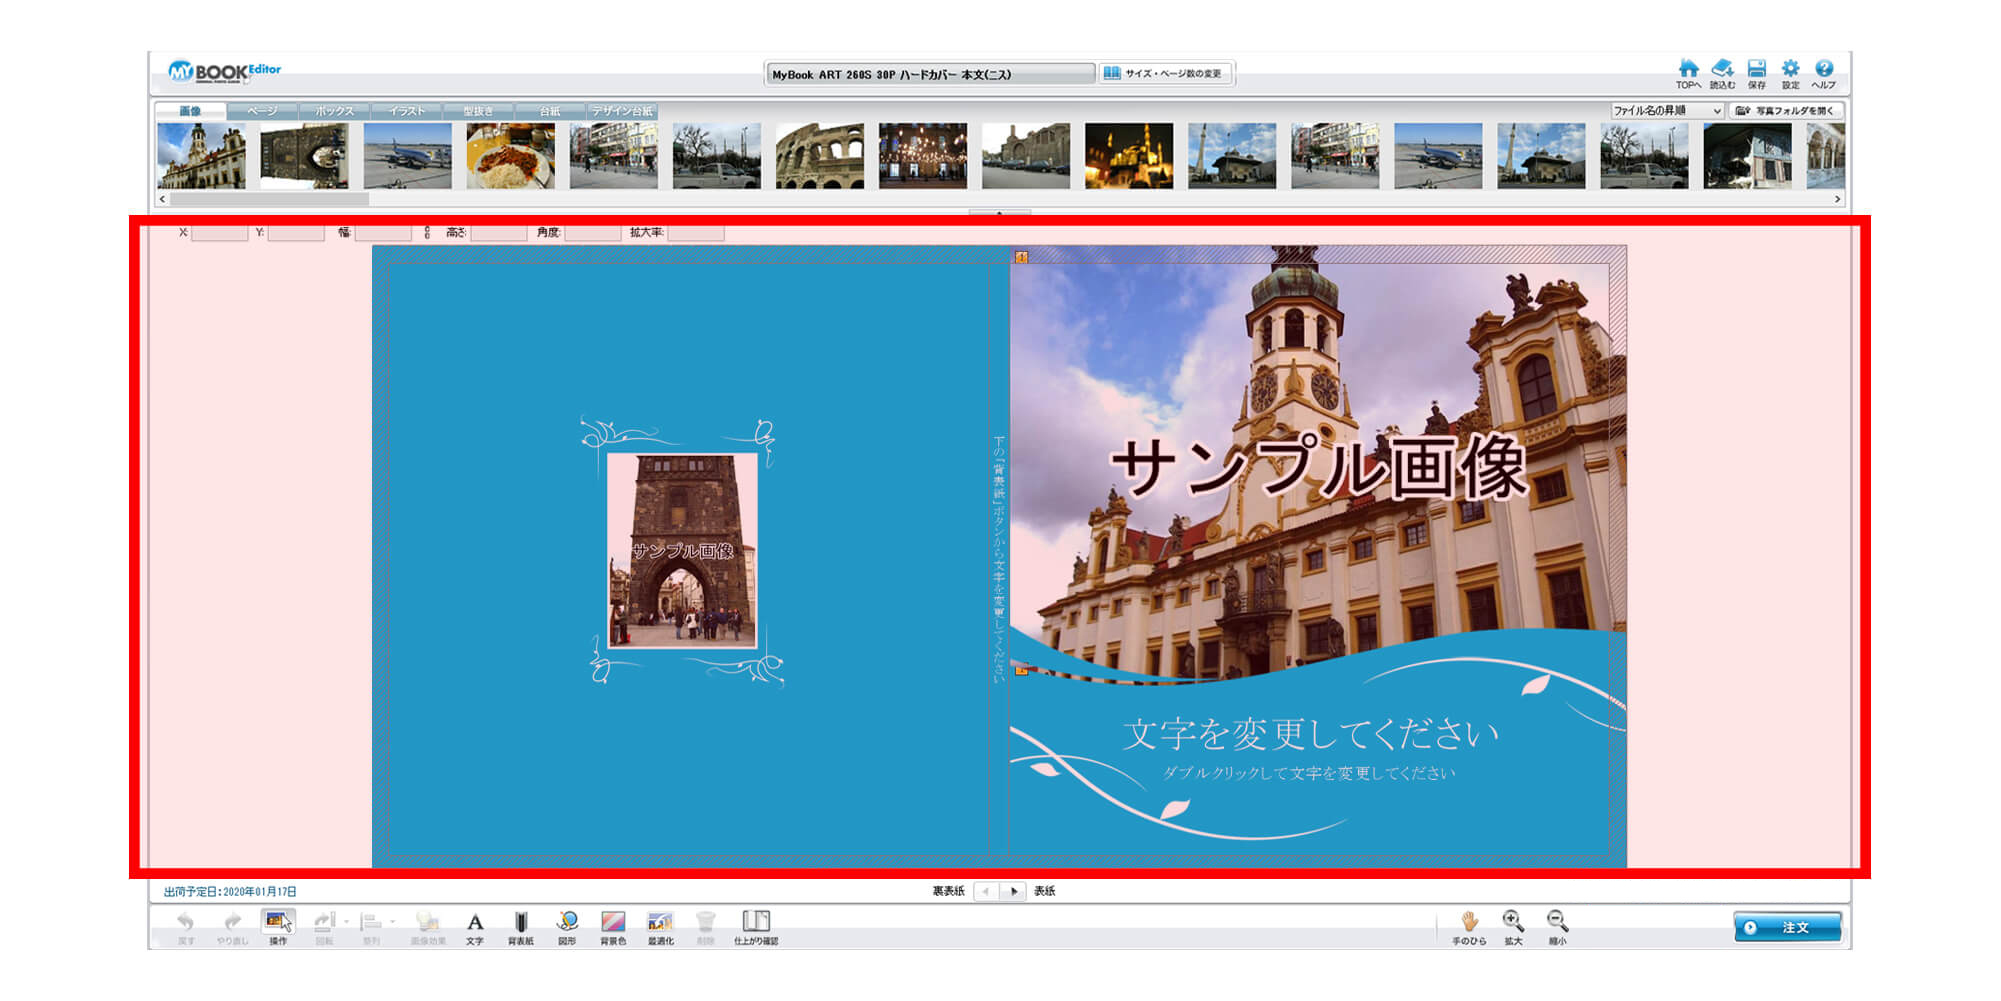Click the MyBook ART 260S product title field

pos(930,74)
